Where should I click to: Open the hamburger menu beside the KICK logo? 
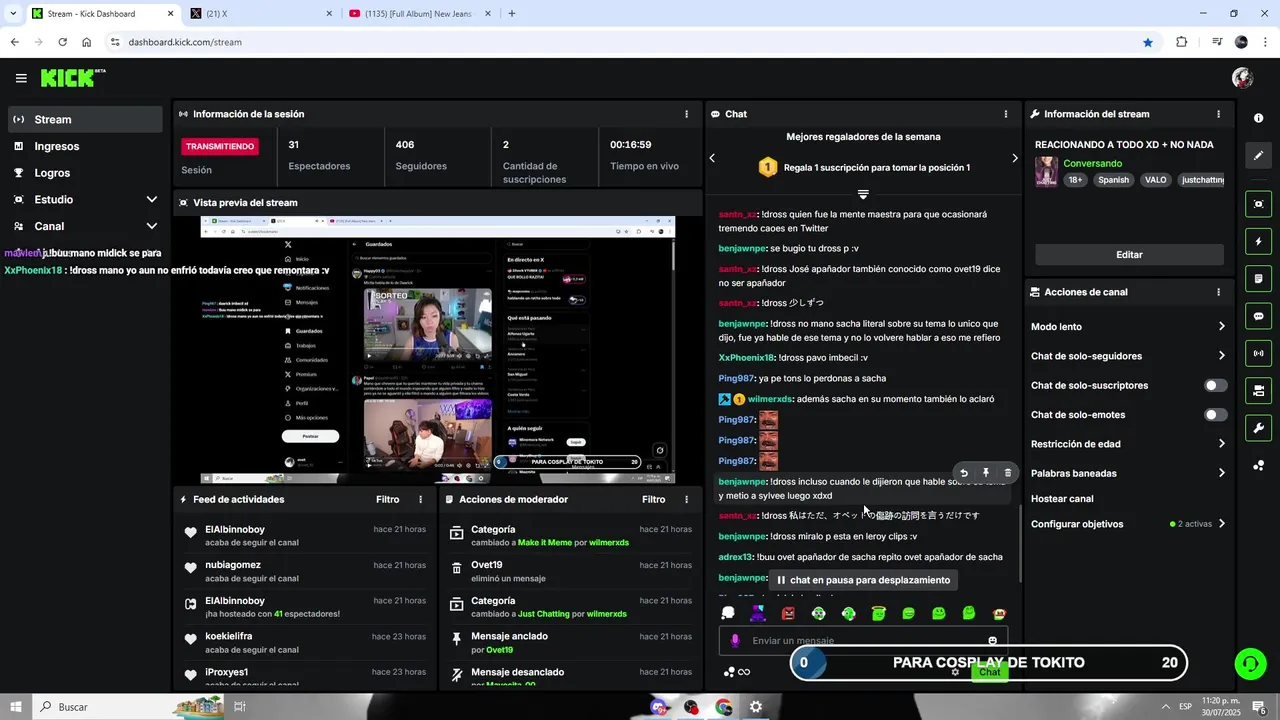coord(21,78)
